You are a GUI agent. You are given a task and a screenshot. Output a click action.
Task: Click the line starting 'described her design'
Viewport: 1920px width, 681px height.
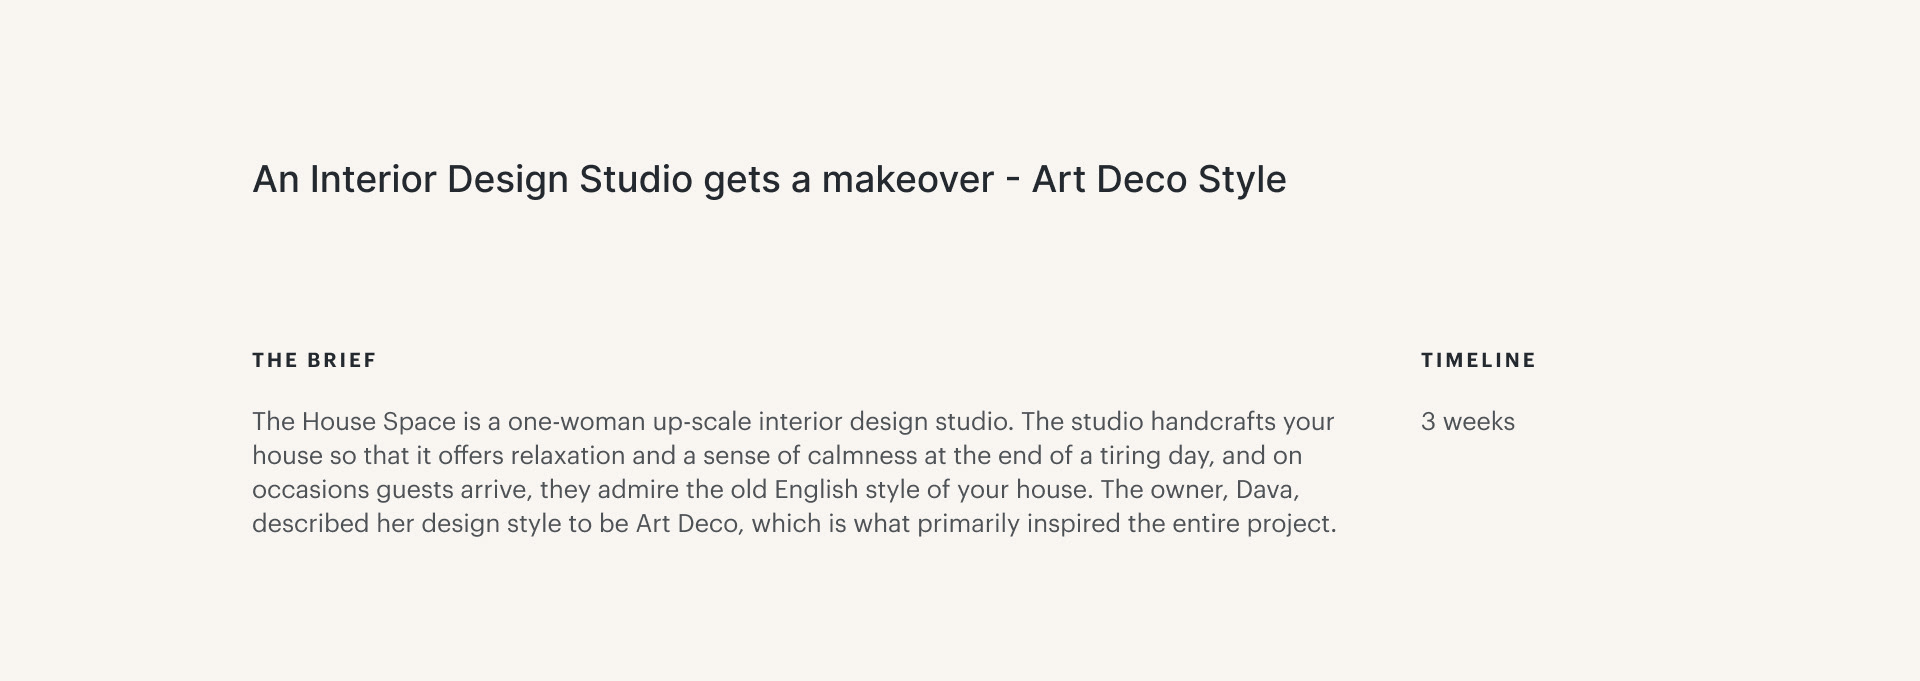(794, 524)
